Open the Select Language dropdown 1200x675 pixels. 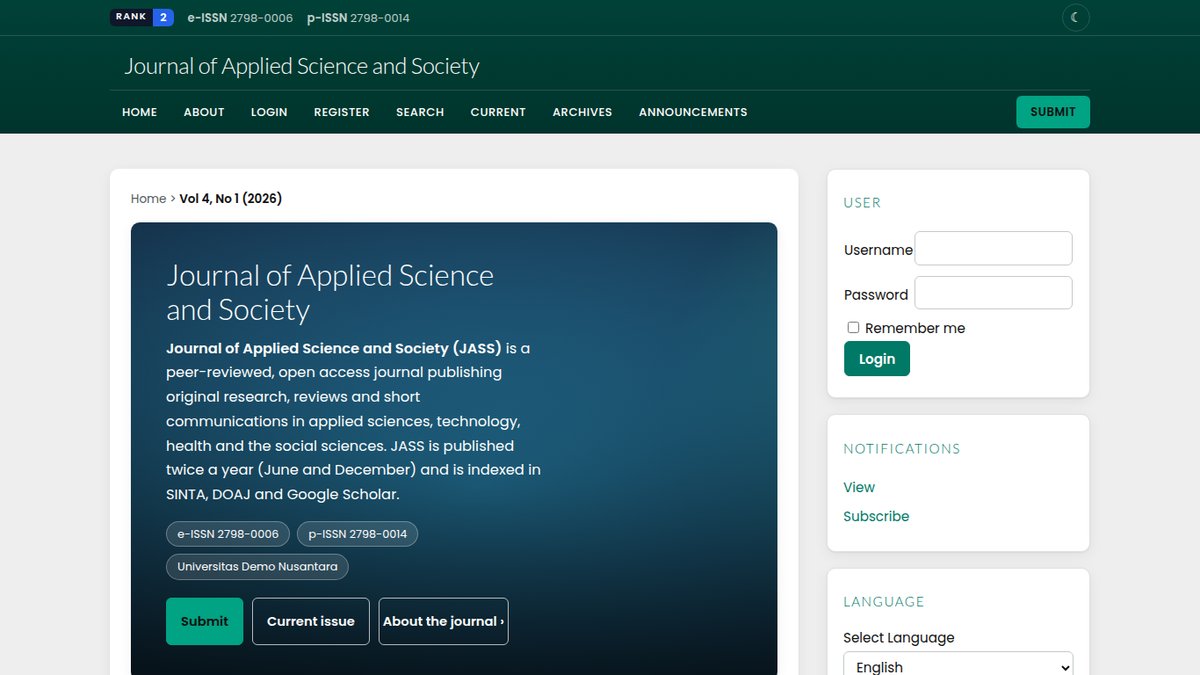coord(958,666)
